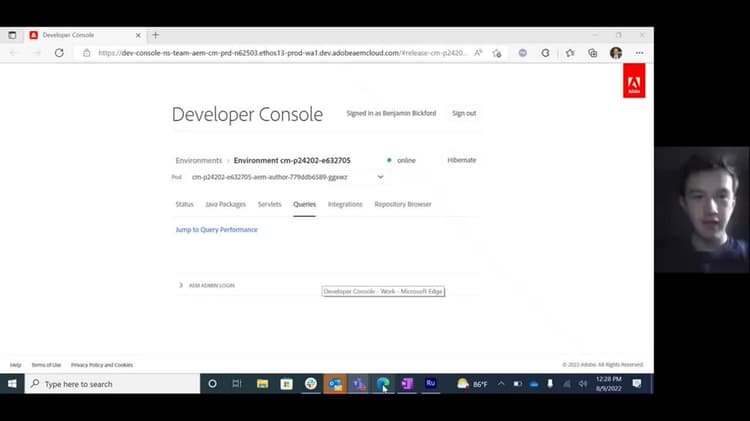The width and height of the screenshot is (750, 421).
Task: Switch to the Status tab
Action: tap(184, 204)
